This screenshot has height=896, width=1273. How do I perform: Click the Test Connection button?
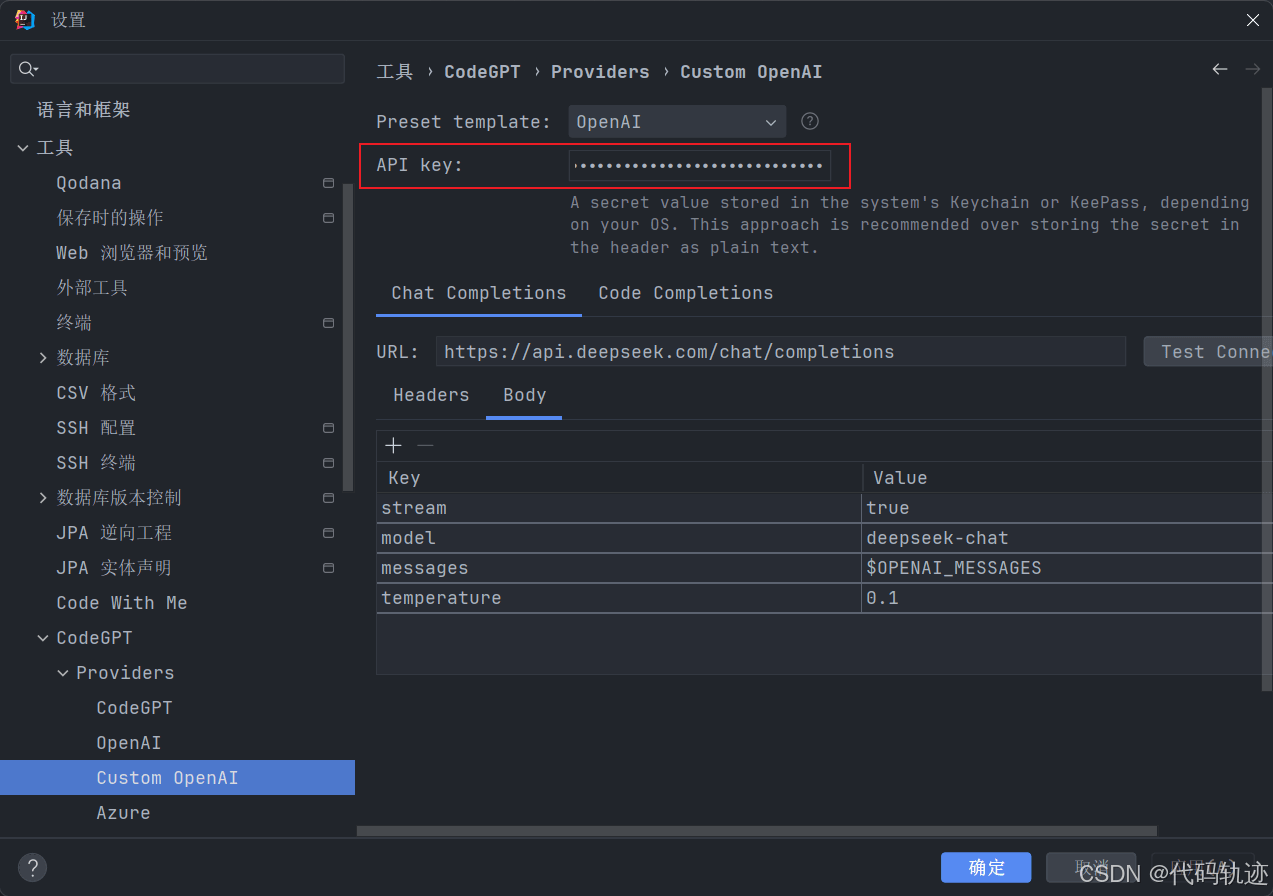tap(1208, 351)
